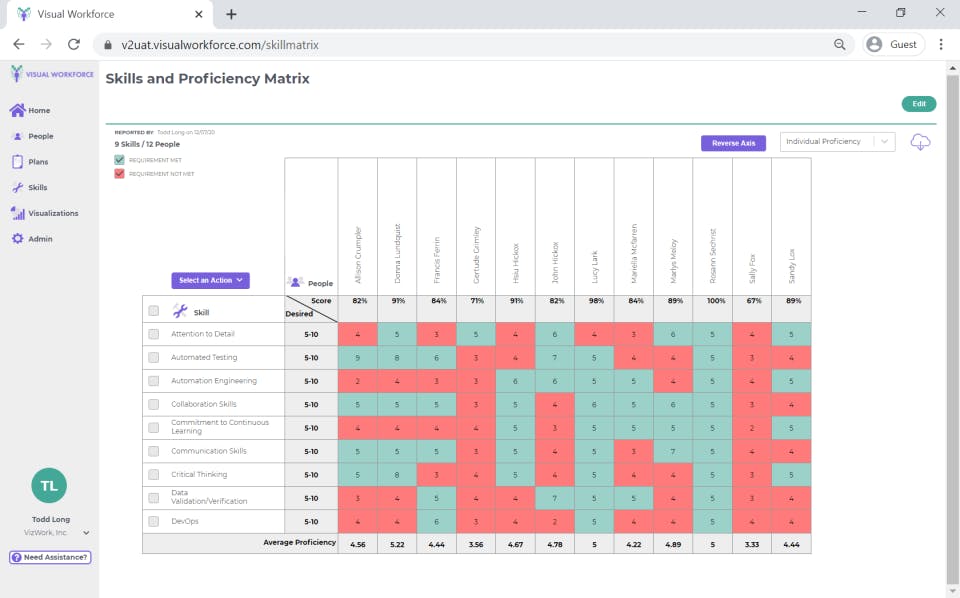Image resolution: width=960 pixels, height=598 pixels.
Task: Click the 3.33 average proficiency value
Action: (x=752, y=544)
